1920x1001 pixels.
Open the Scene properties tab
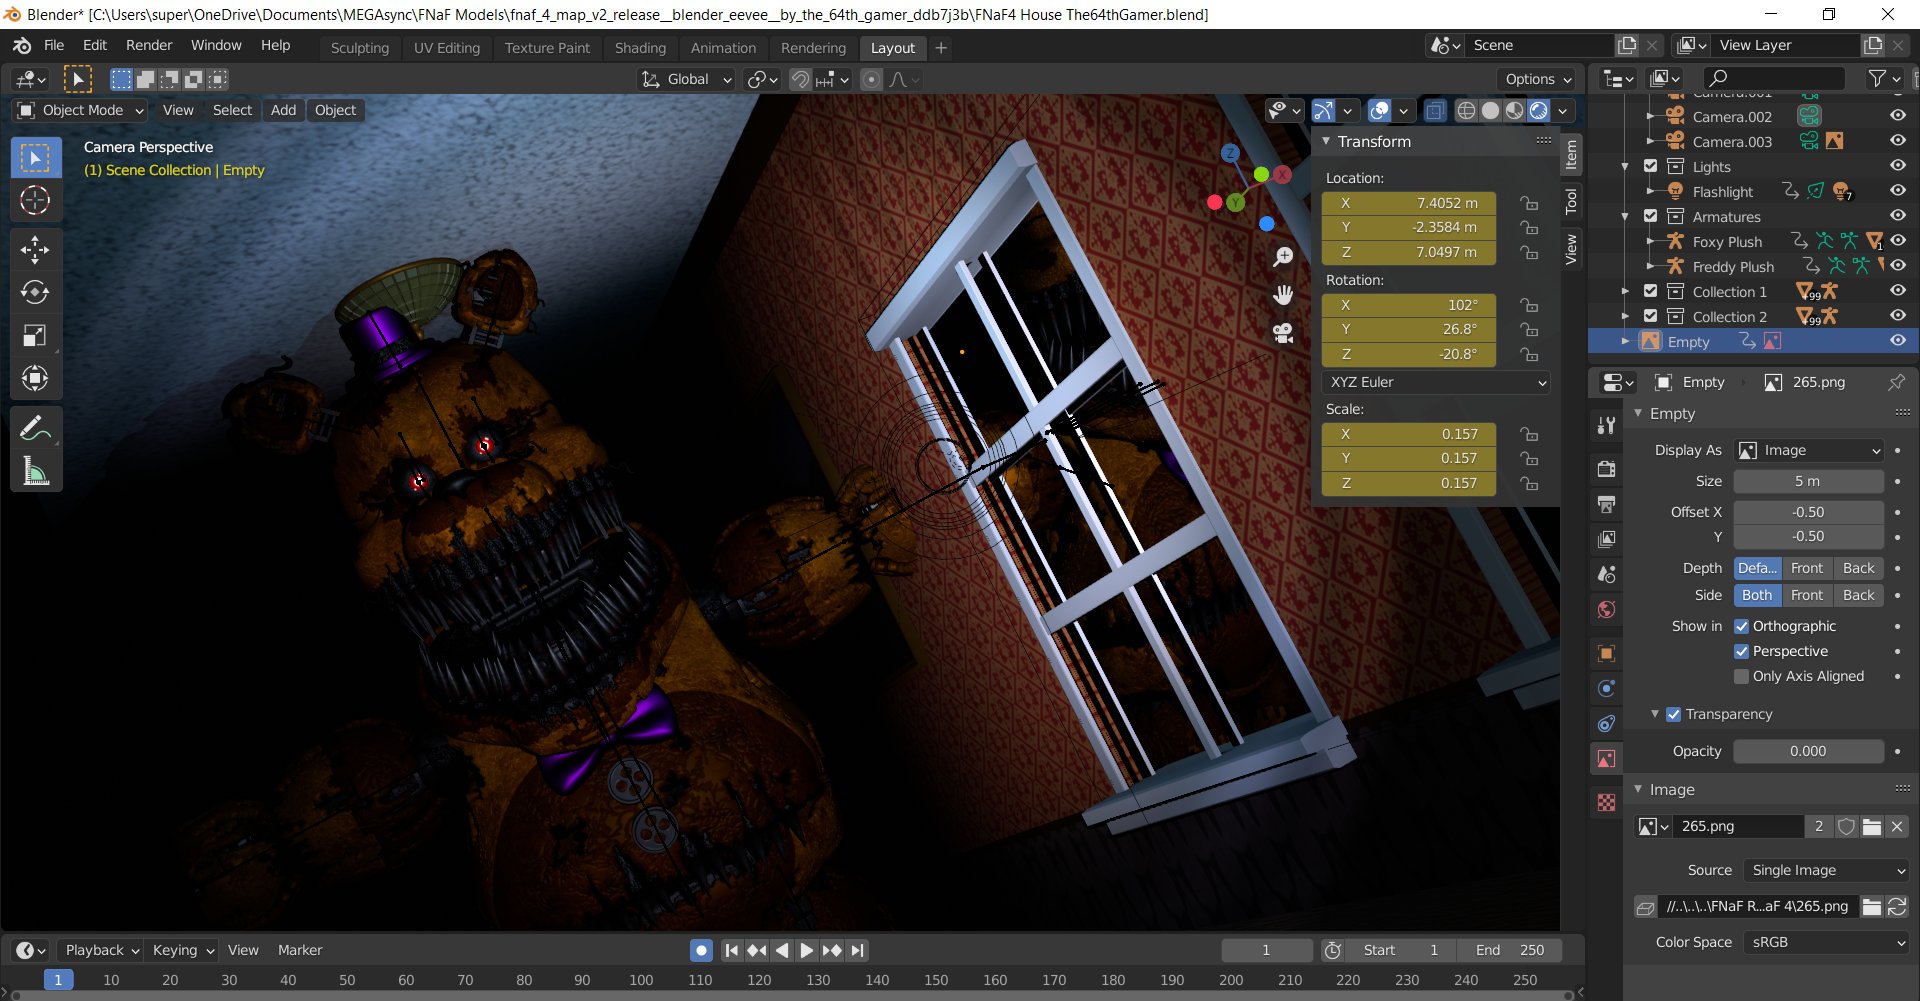point(1606,574)
